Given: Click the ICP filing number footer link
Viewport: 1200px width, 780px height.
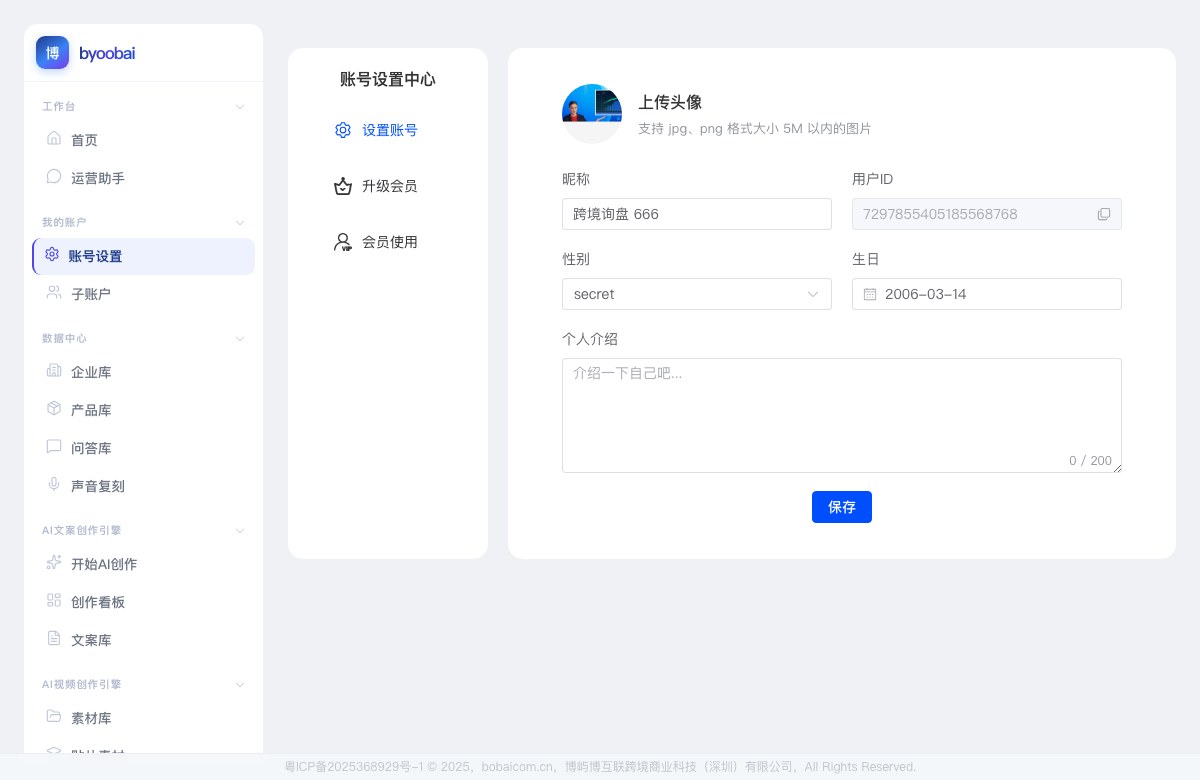Looking at the screenshot, I should [x=354, y=767].
